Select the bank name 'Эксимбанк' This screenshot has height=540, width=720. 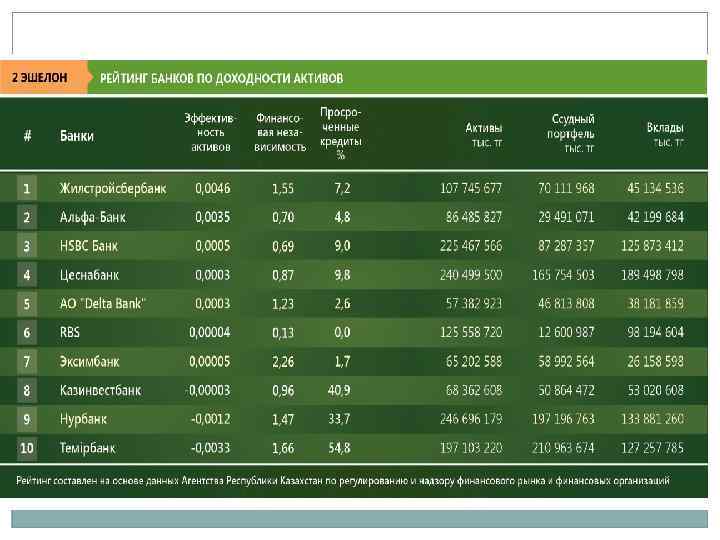click(89, 361)
